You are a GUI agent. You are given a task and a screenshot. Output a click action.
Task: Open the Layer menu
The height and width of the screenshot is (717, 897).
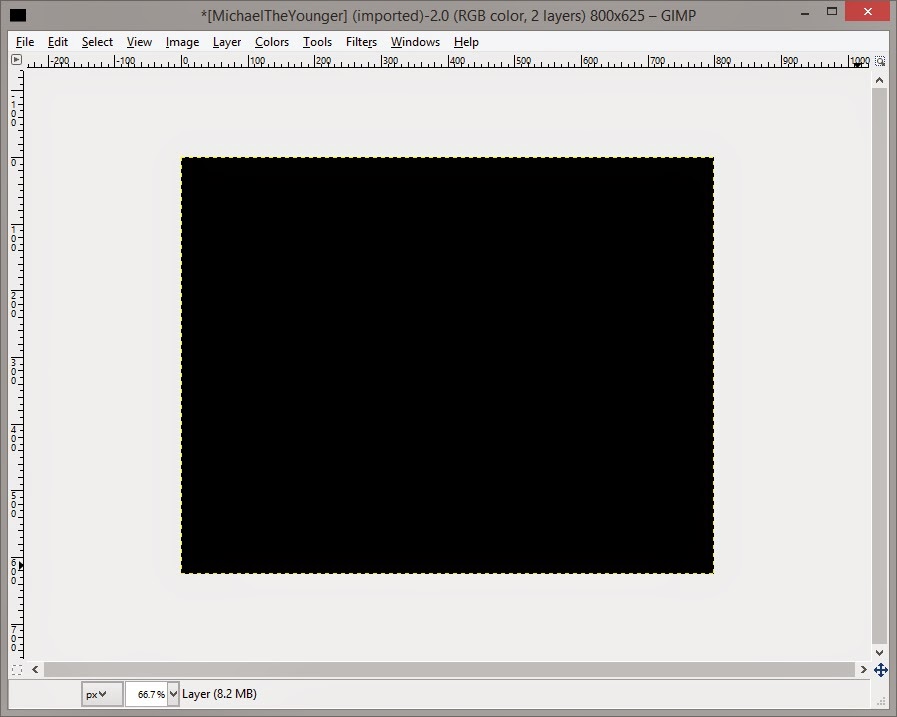tap(226, 42)
